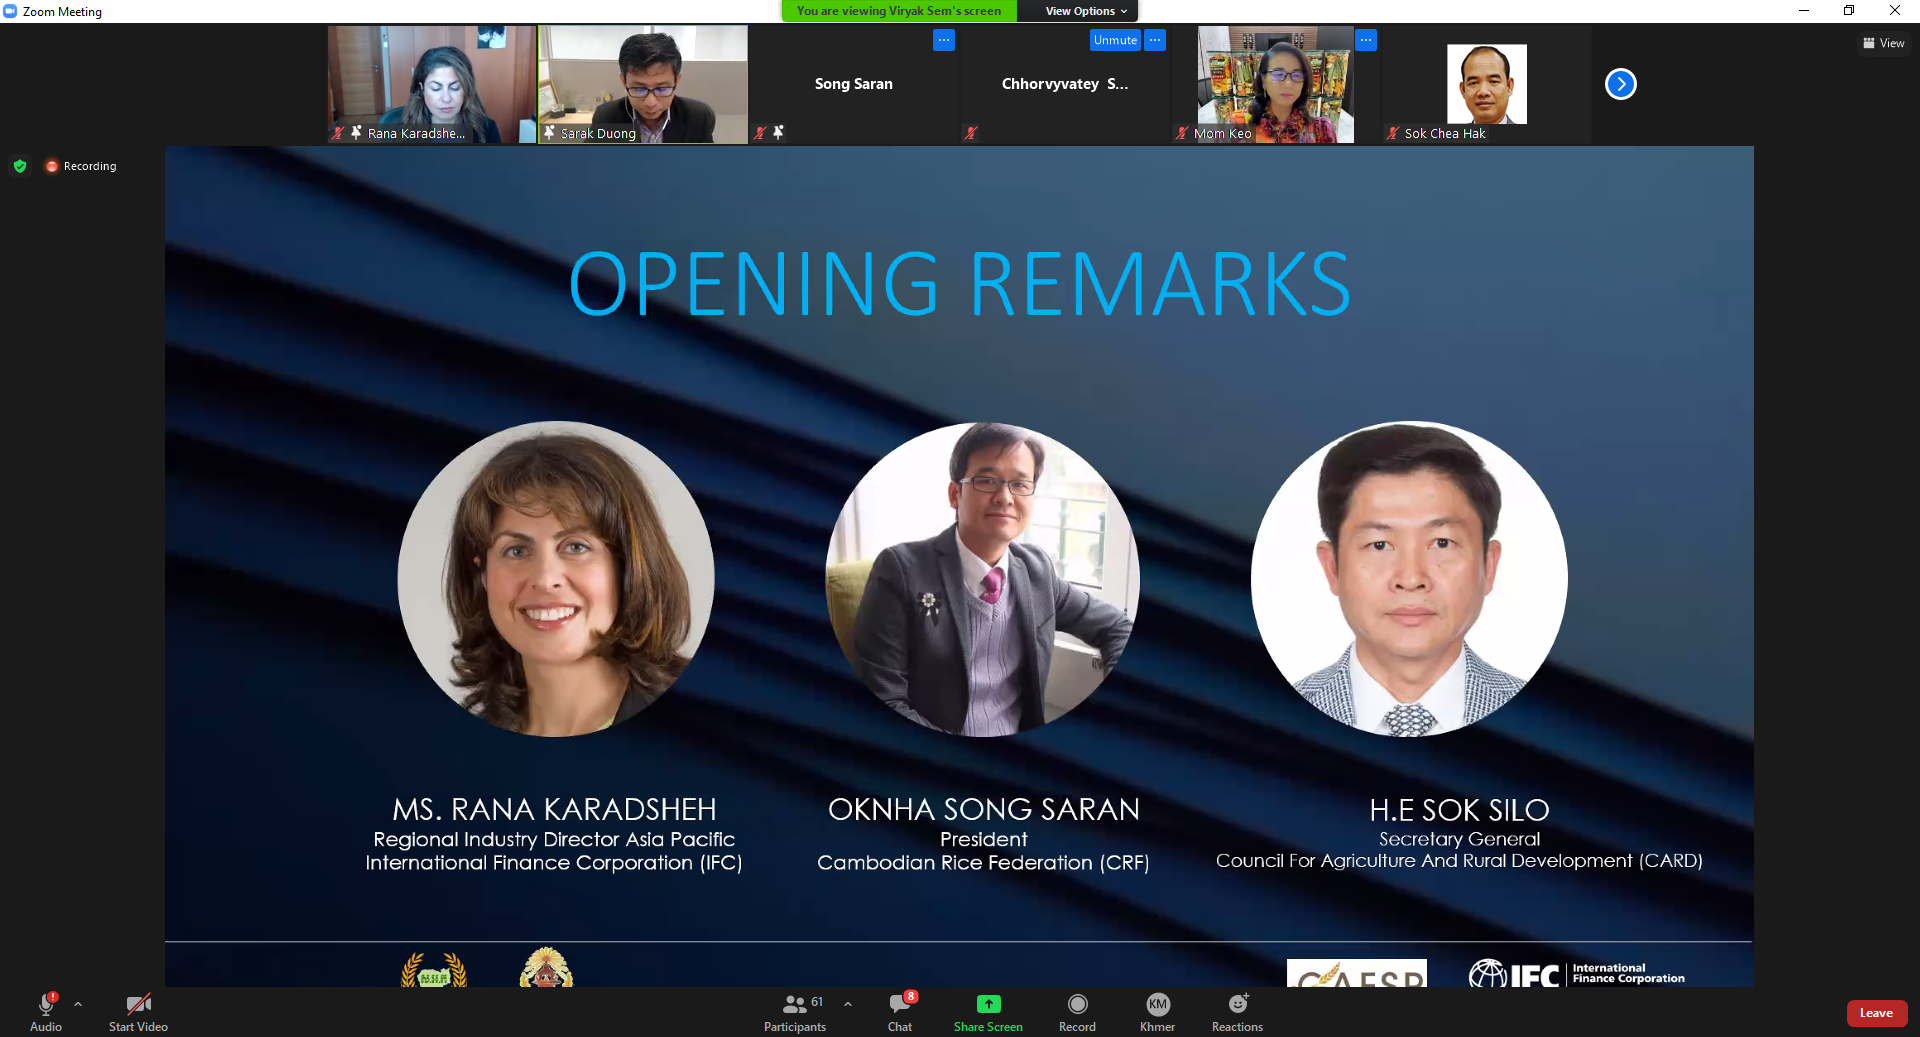Image resolution: width=1920 pixels, height=1037 pixels.
Task: Click Song Saran's muted microphone icon
Action: click(760, 133)
